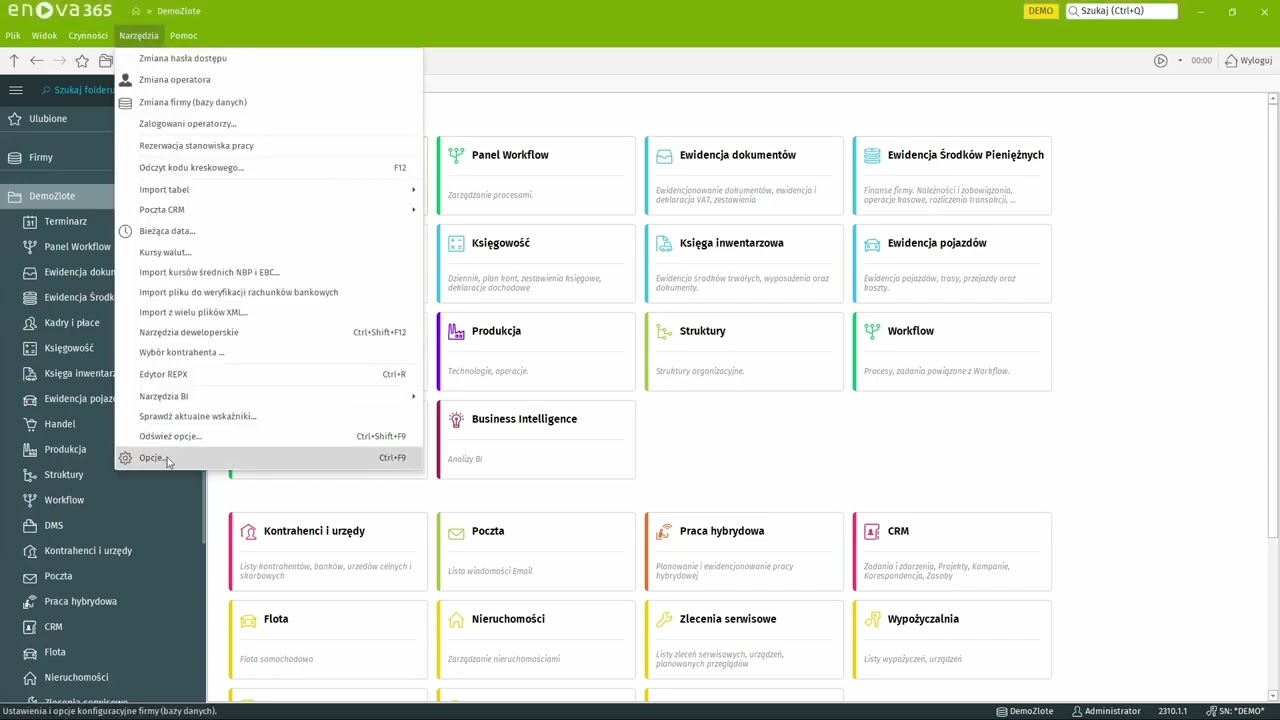
Task: Click Ewidencja Środków Pieniężnych tile icon
Action: coord(872,155)
